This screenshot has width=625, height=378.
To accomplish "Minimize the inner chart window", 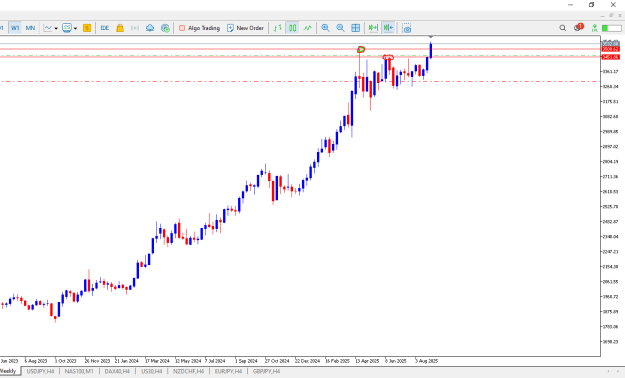I will click(603, 16).
